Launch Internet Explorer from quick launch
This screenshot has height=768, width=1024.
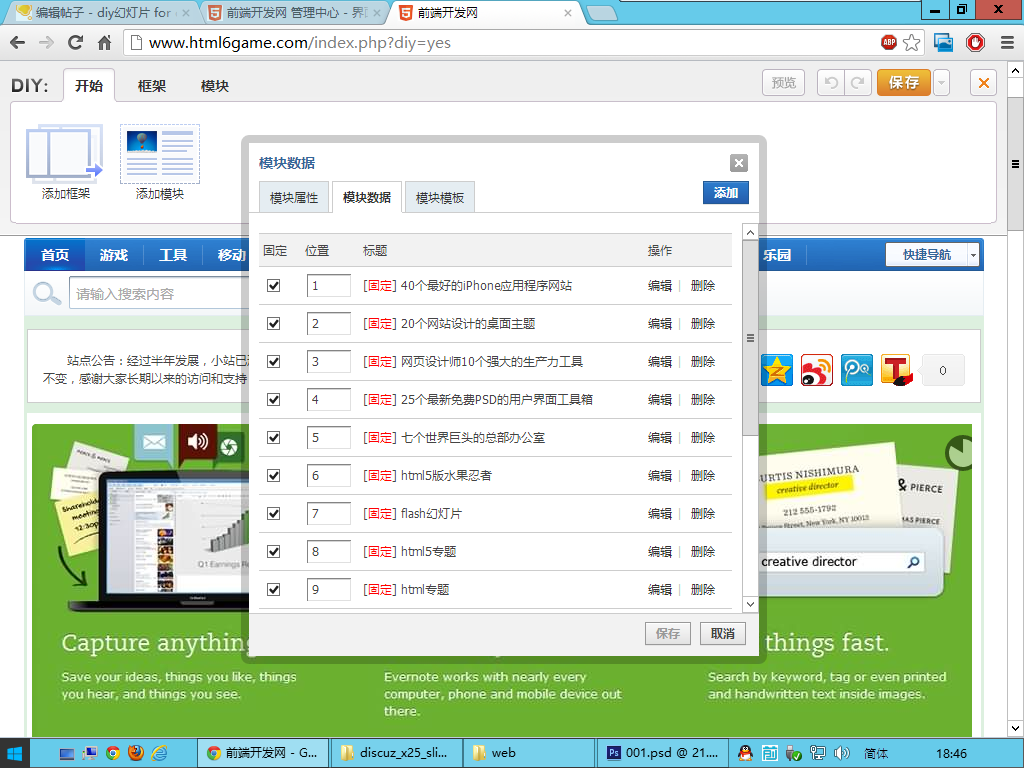159,754
